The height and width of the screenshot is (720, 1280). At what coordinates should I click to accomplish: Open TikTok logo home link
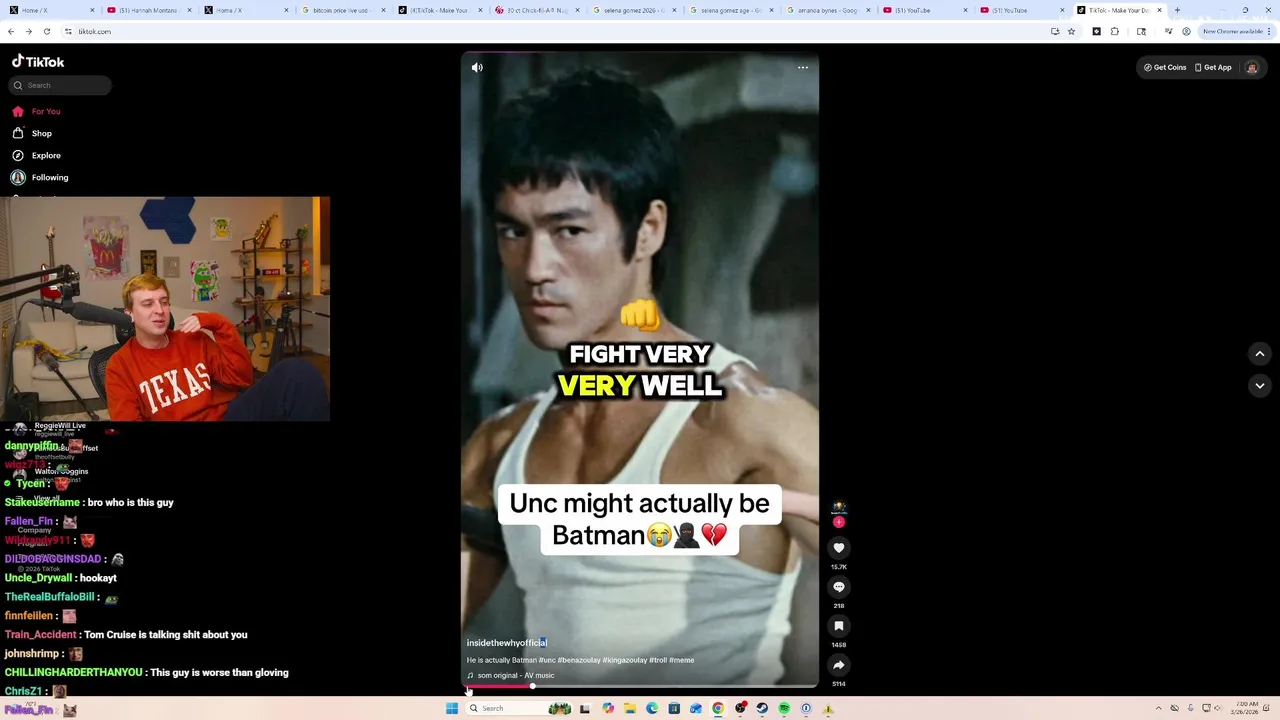point(38,61)
